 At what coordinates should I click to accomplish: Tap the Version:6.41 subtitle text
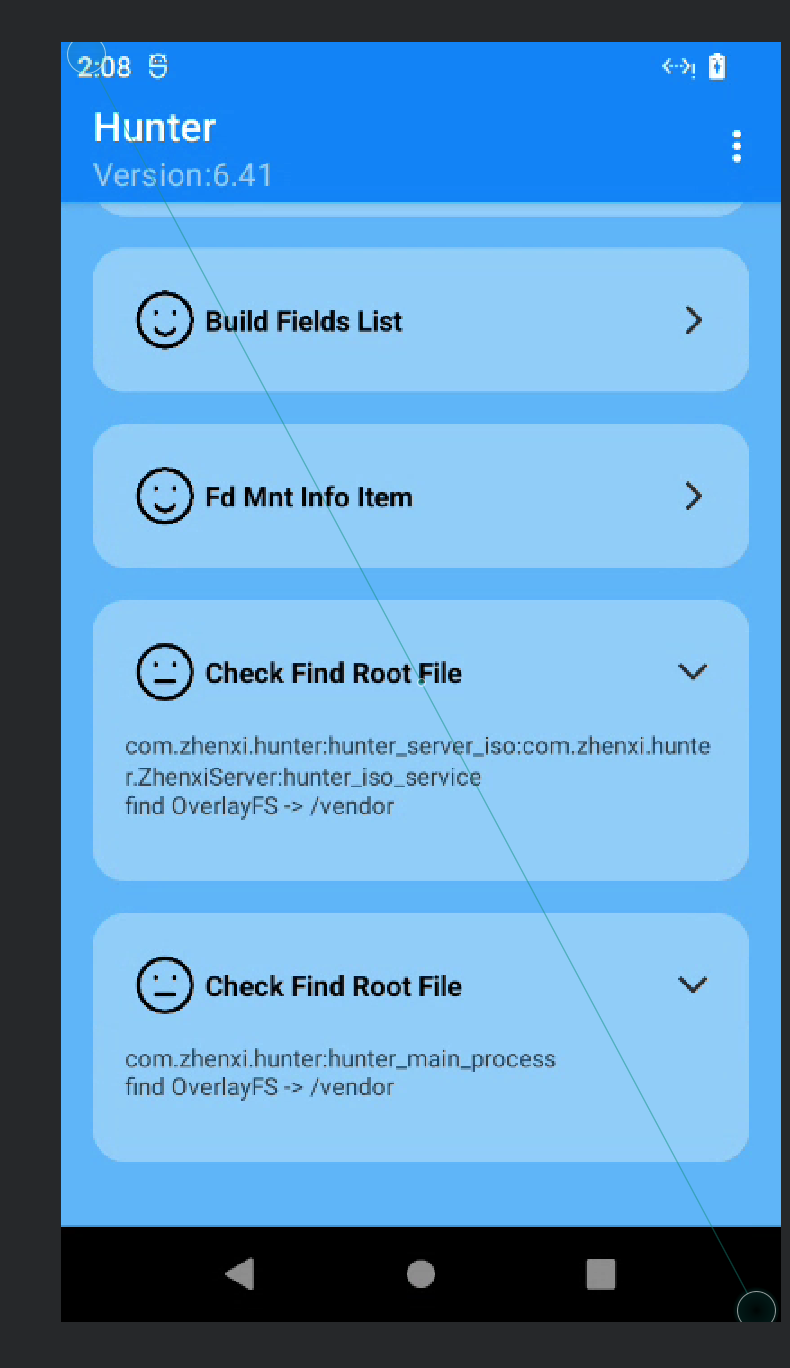click(x=183, y=175)
